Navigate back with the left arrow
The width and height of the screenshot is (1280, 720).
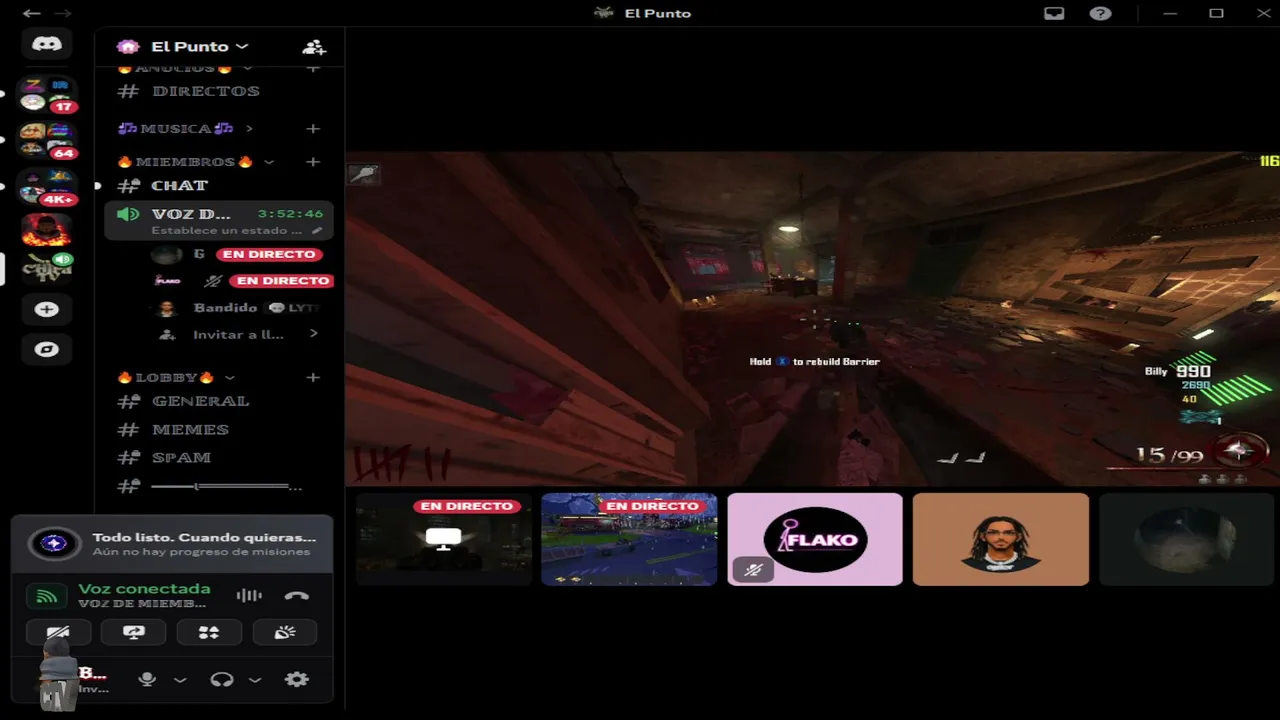point(31,13)
